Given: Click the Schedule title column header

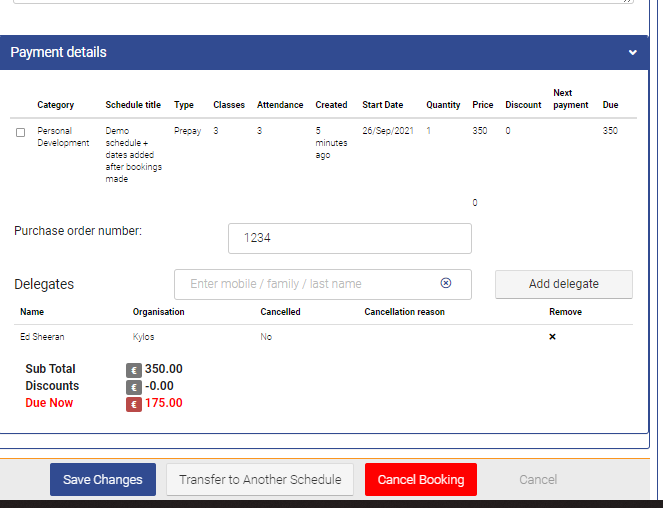Looking at the screenshot, I should (x=133, y=105).
